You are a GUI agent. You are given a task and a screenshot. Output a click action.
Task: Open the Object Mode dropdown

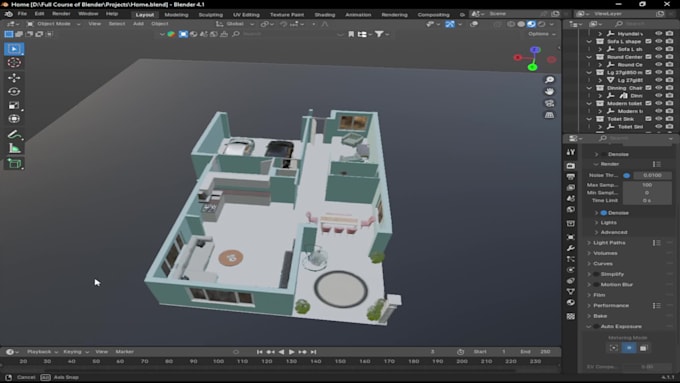[x=54, y=24]
